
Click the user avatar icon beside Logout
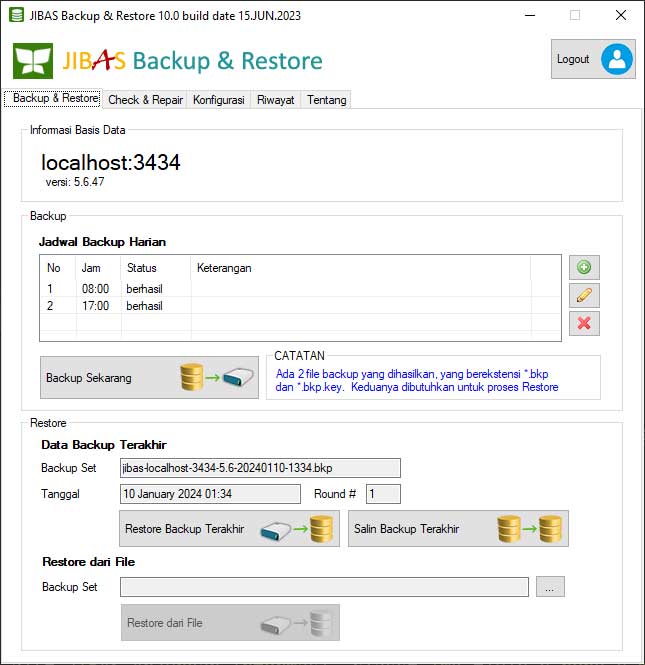617,59
